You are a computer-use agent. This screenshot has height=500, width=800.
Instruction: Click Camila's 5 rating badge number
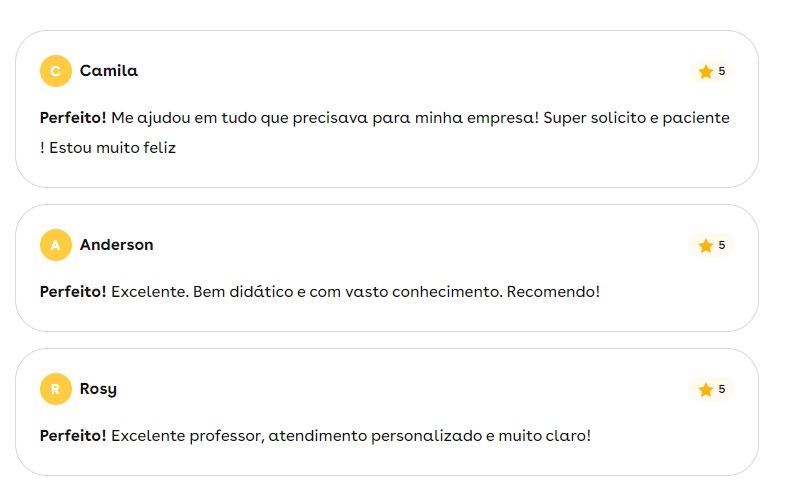tap(722, 71)
